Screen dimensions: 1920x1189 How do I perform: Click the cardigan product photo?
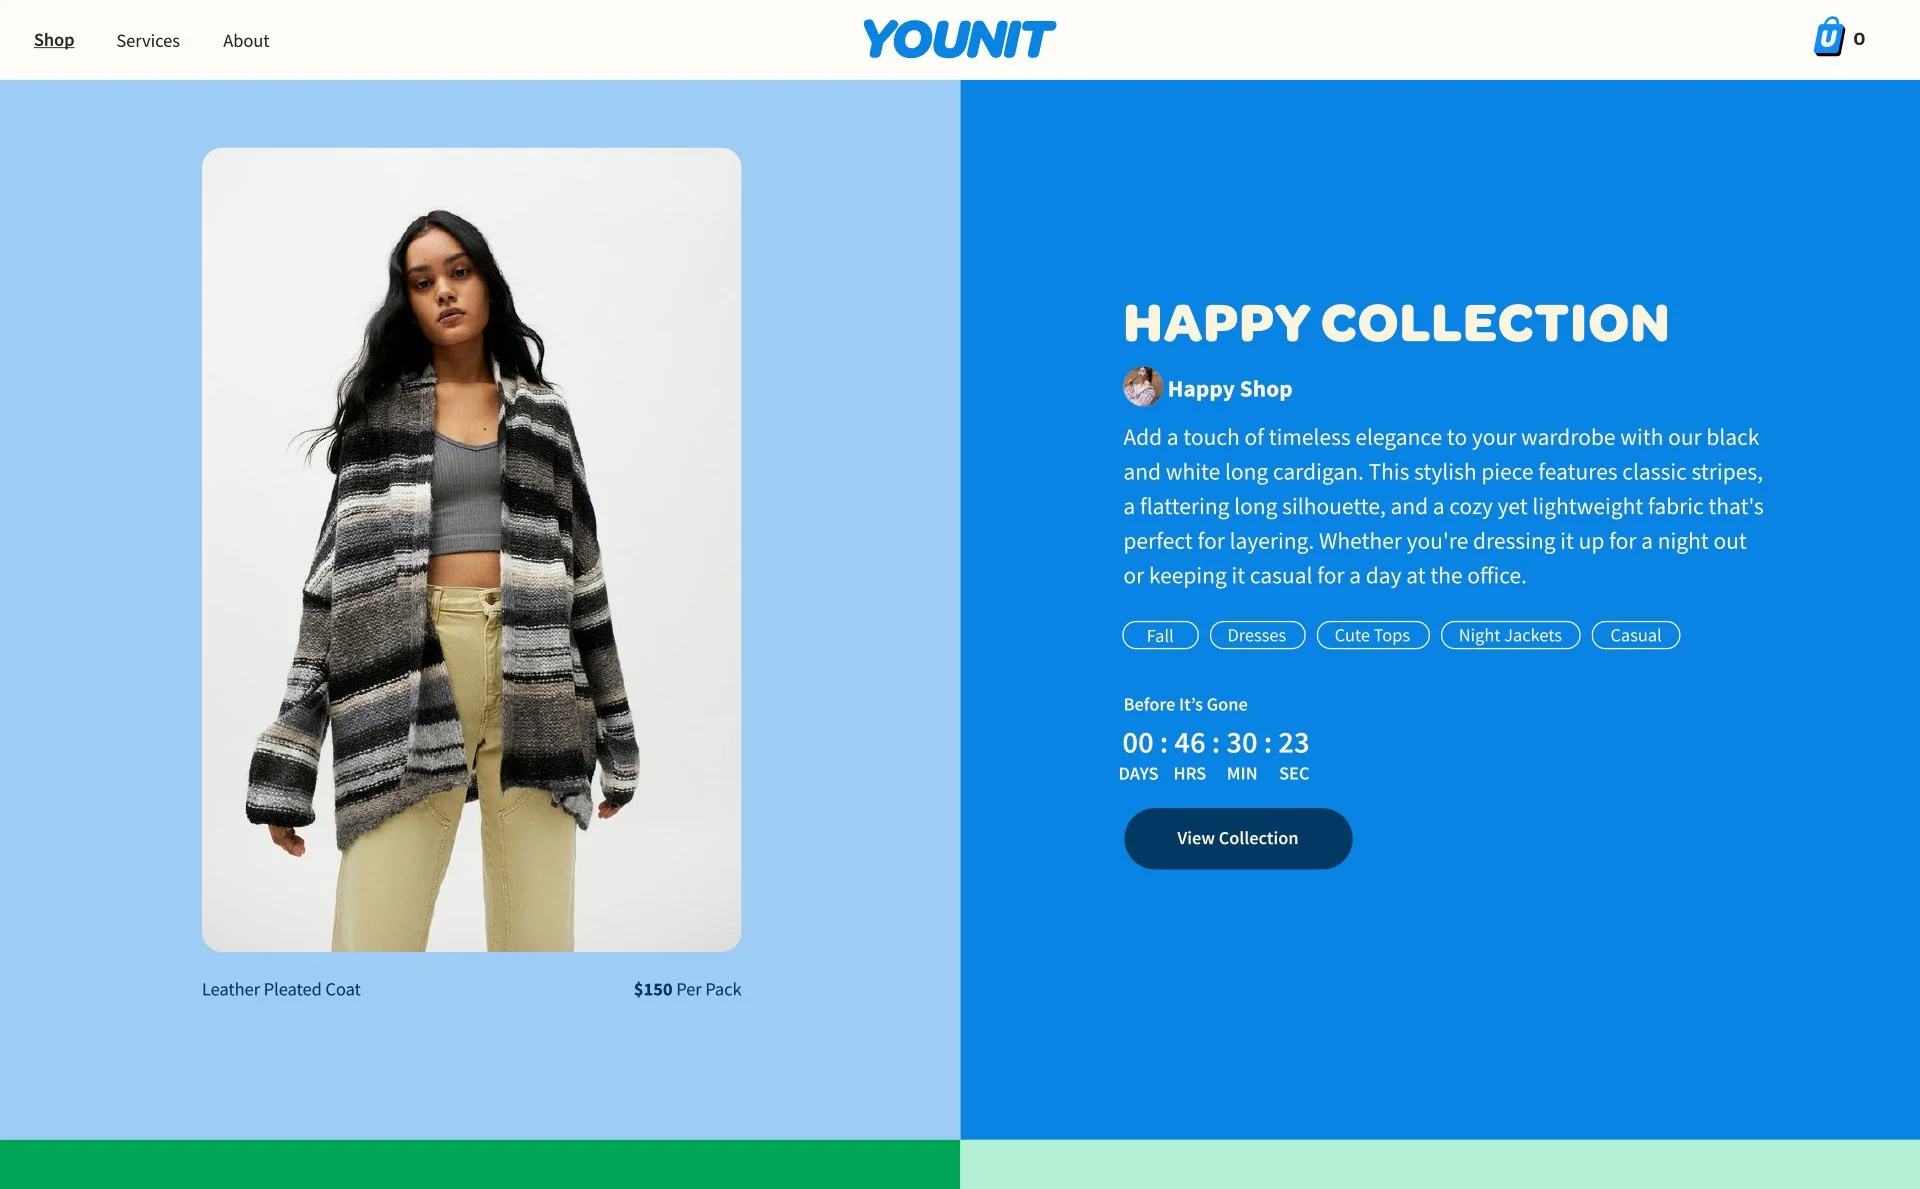(x=471, y=550)
